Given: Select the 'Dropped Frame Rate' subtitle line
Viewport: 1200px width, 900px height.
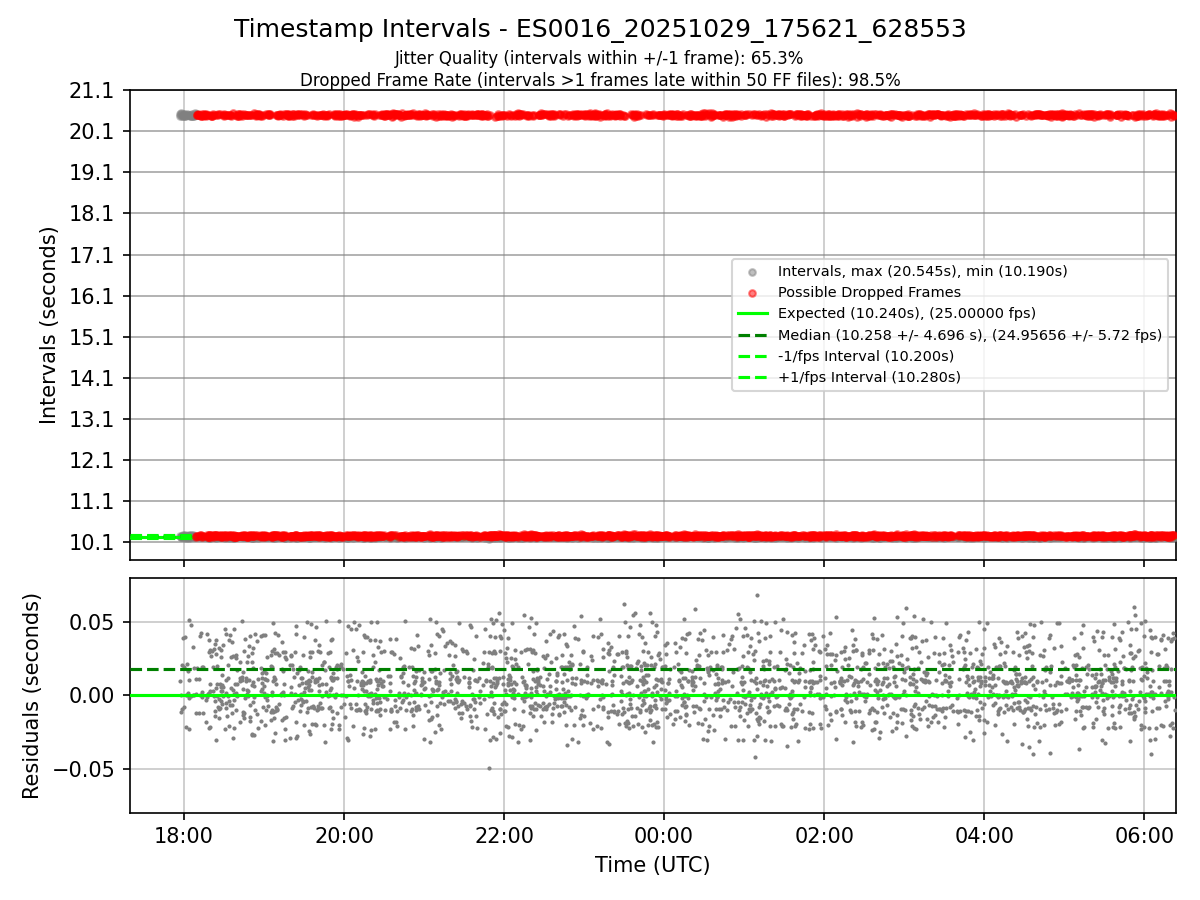Looking at the screenshot, I should click(600, 80).
